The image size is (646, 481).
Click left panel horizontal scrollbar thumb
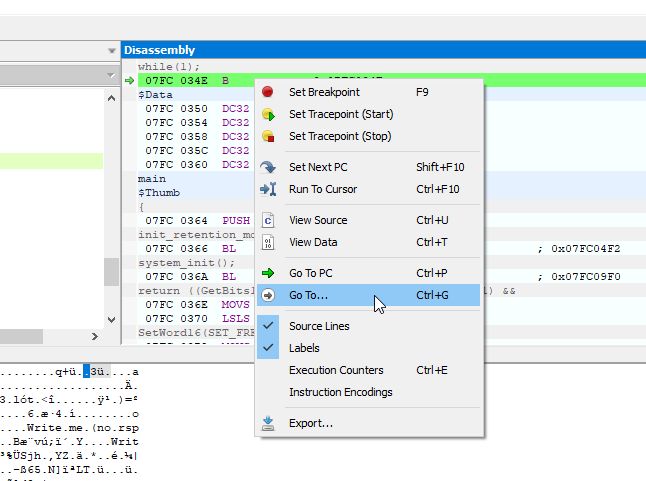(x=21, y=336)
